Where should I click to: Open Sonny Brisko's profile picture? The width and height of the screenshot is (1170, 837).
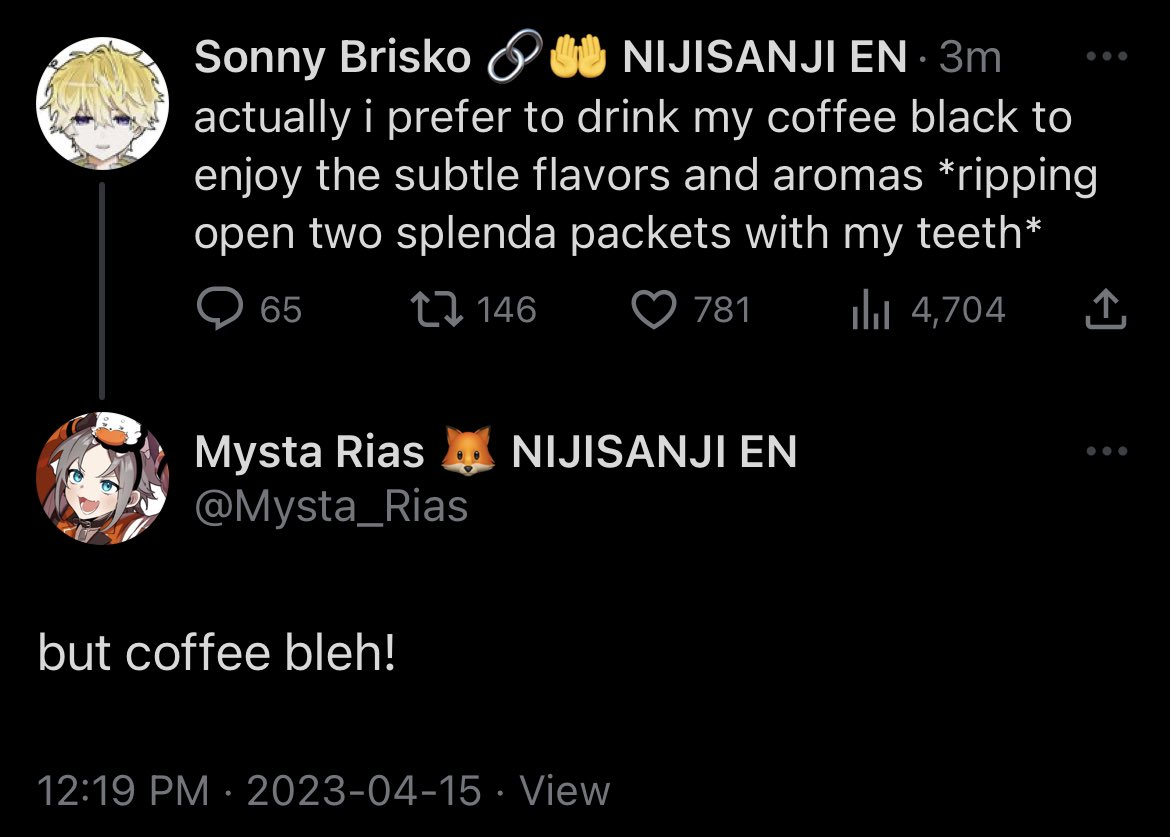click(101, 103)
